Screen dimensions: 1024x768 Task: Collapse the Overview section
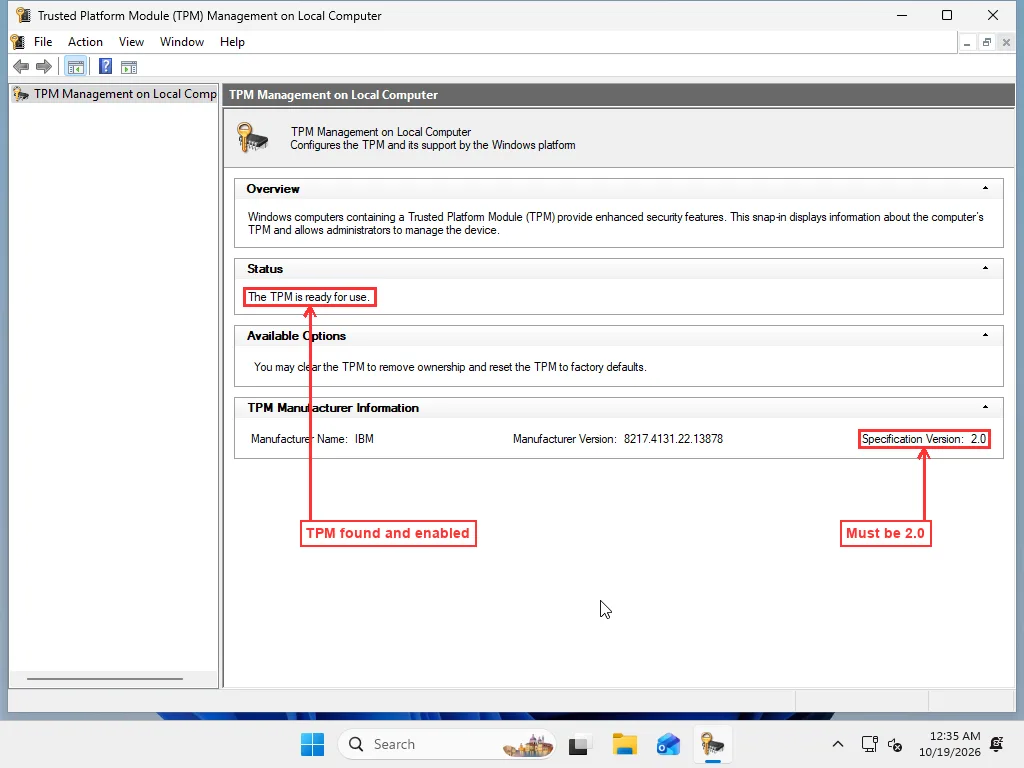[x=985, y=188]
